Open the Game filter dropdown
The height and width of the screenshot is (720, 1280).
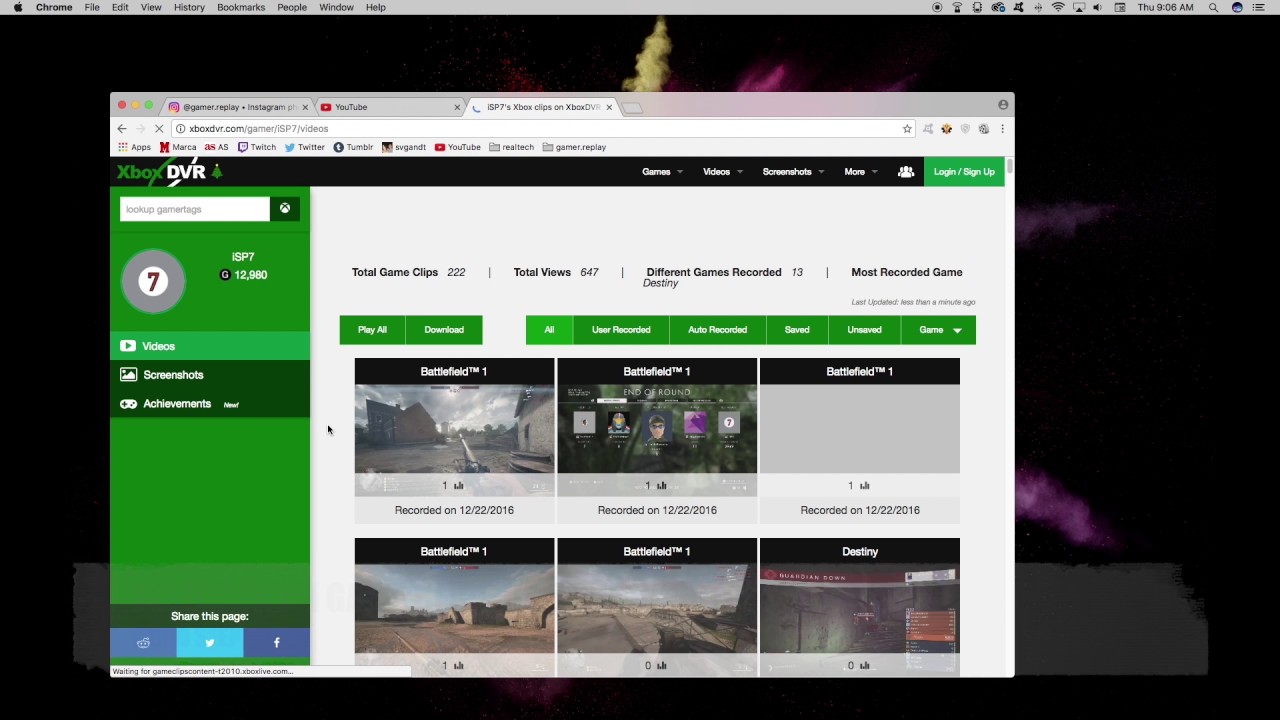[x=939, y=330]
